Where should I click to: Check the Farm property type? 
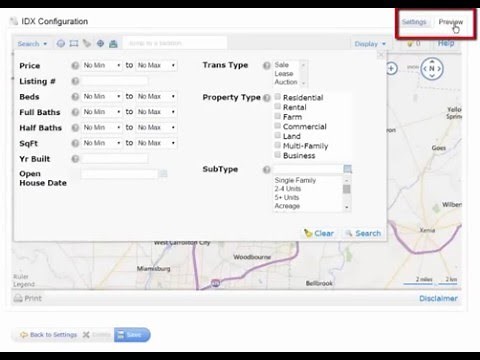[277, 116]
